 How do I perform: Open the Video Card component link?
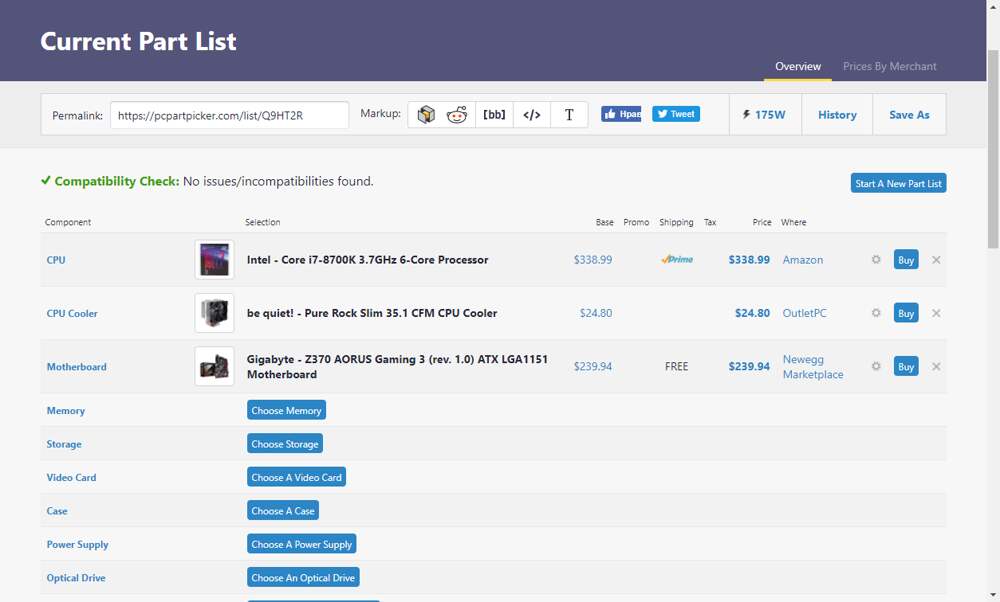[x=71, y=478]
